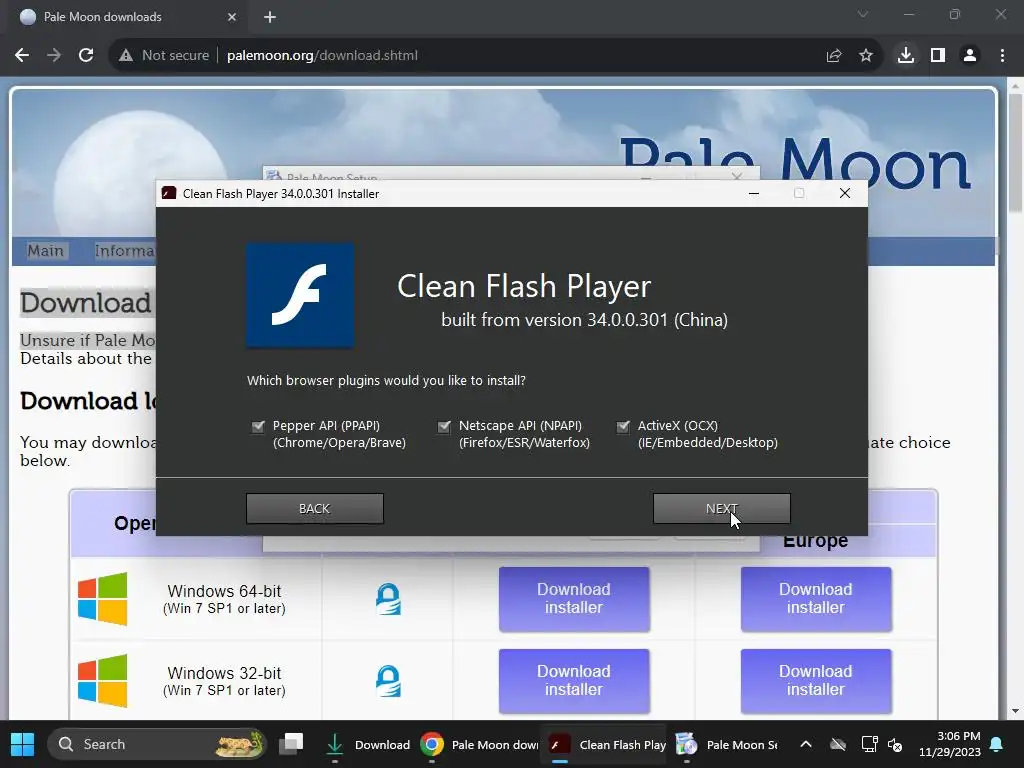1024x768 pixels.
Task: Click the Windows 32-bit row label
Action: [x=224, y=680]
